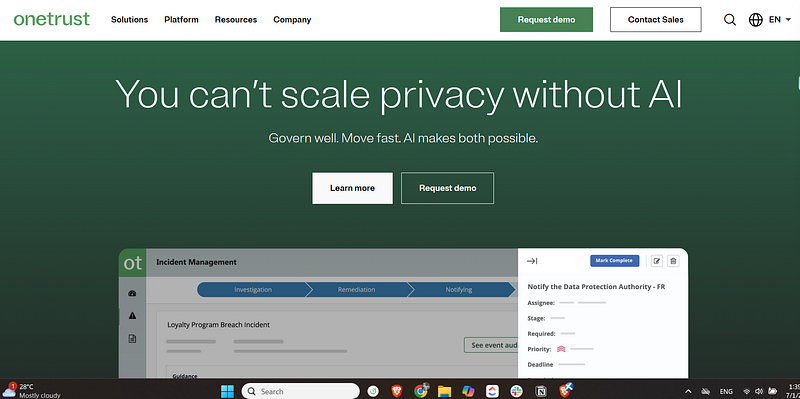
Task: Click the outlined Request demo hero button
Action: 447,188
